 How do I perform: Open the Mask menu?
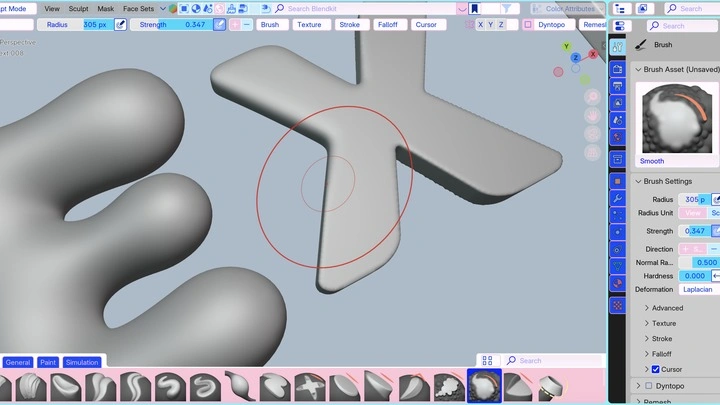(x=106, y=8)
